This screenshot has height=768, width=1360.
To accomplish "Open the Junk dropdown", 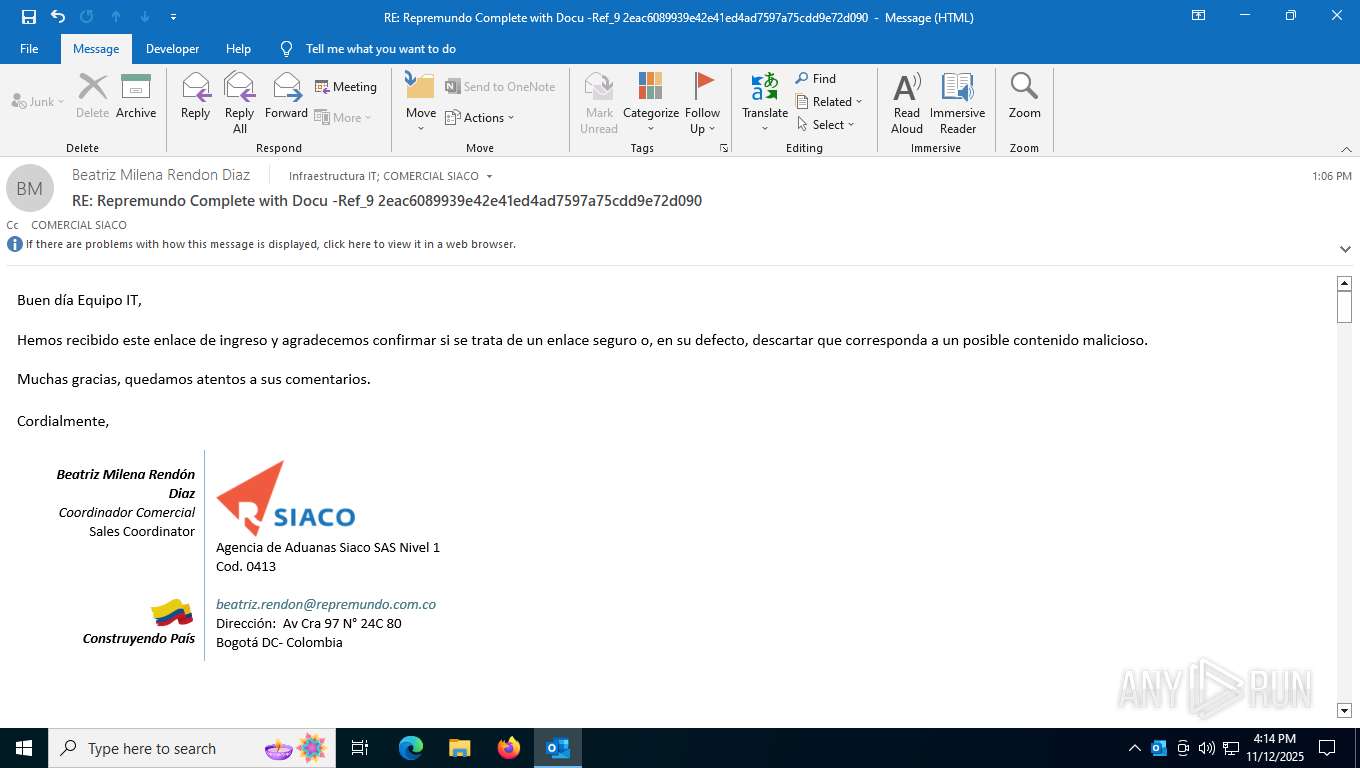I will (38, 102).
